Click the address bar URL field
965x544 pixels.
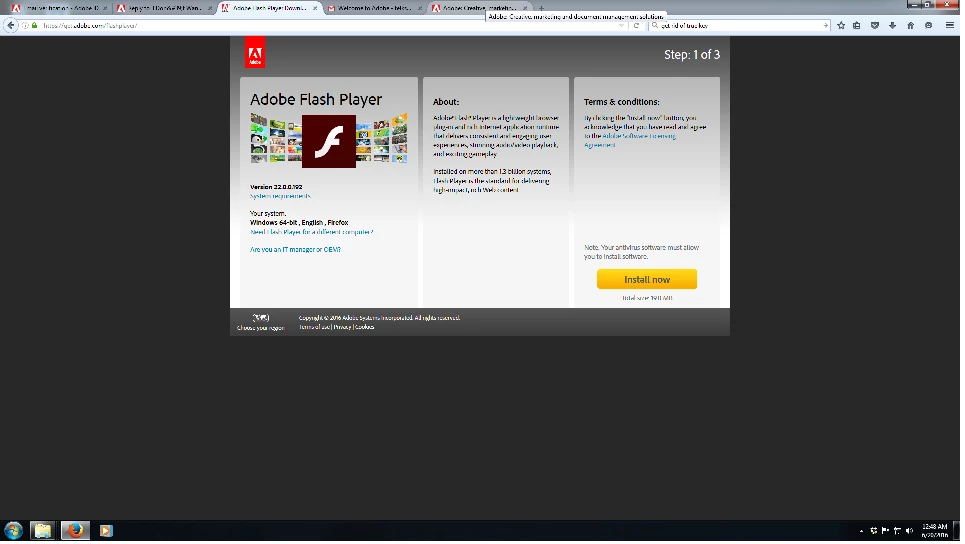[x=326, y=26]
